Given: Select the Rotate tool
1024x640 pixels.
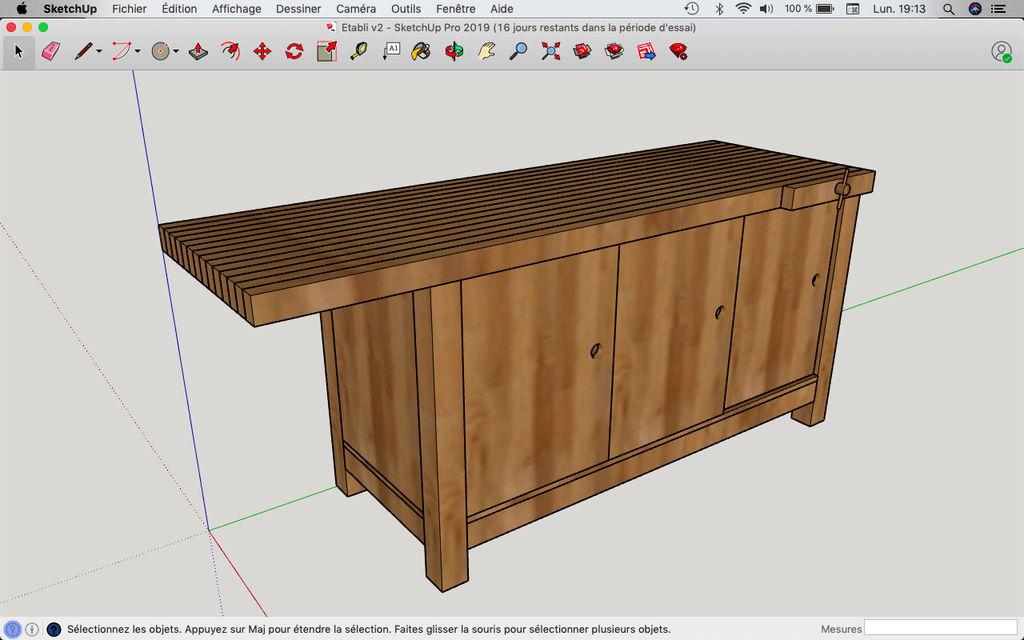Looking at the screenshot, I should pos(294,51).
